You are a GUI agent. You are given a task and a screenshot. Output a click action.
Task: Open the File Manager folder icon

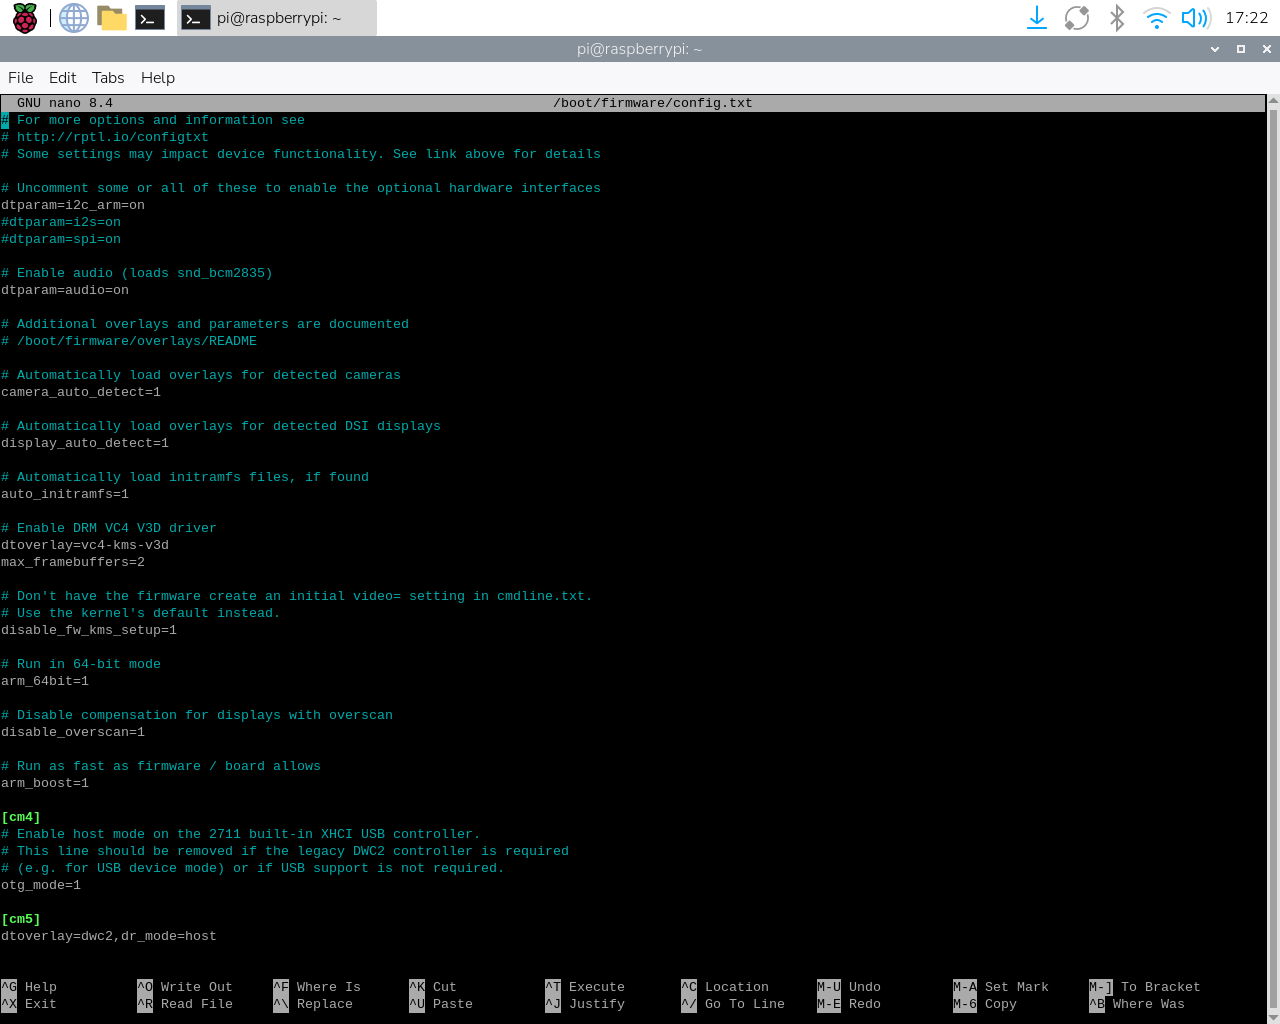click(x=112, y=18)
